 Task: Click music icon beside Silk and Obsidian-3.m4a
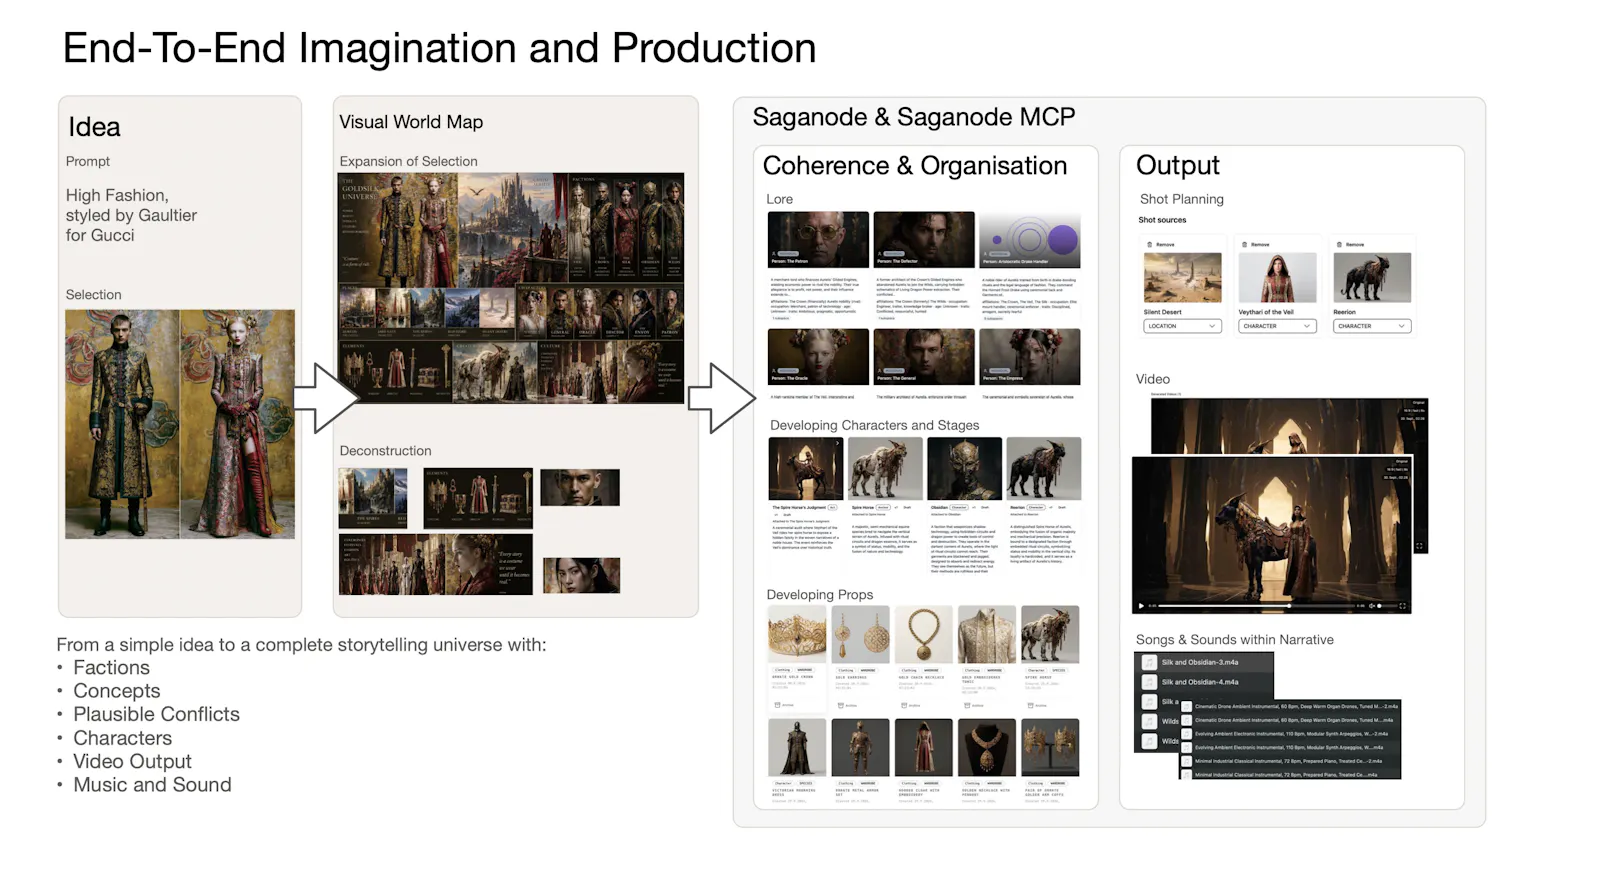1150,662
